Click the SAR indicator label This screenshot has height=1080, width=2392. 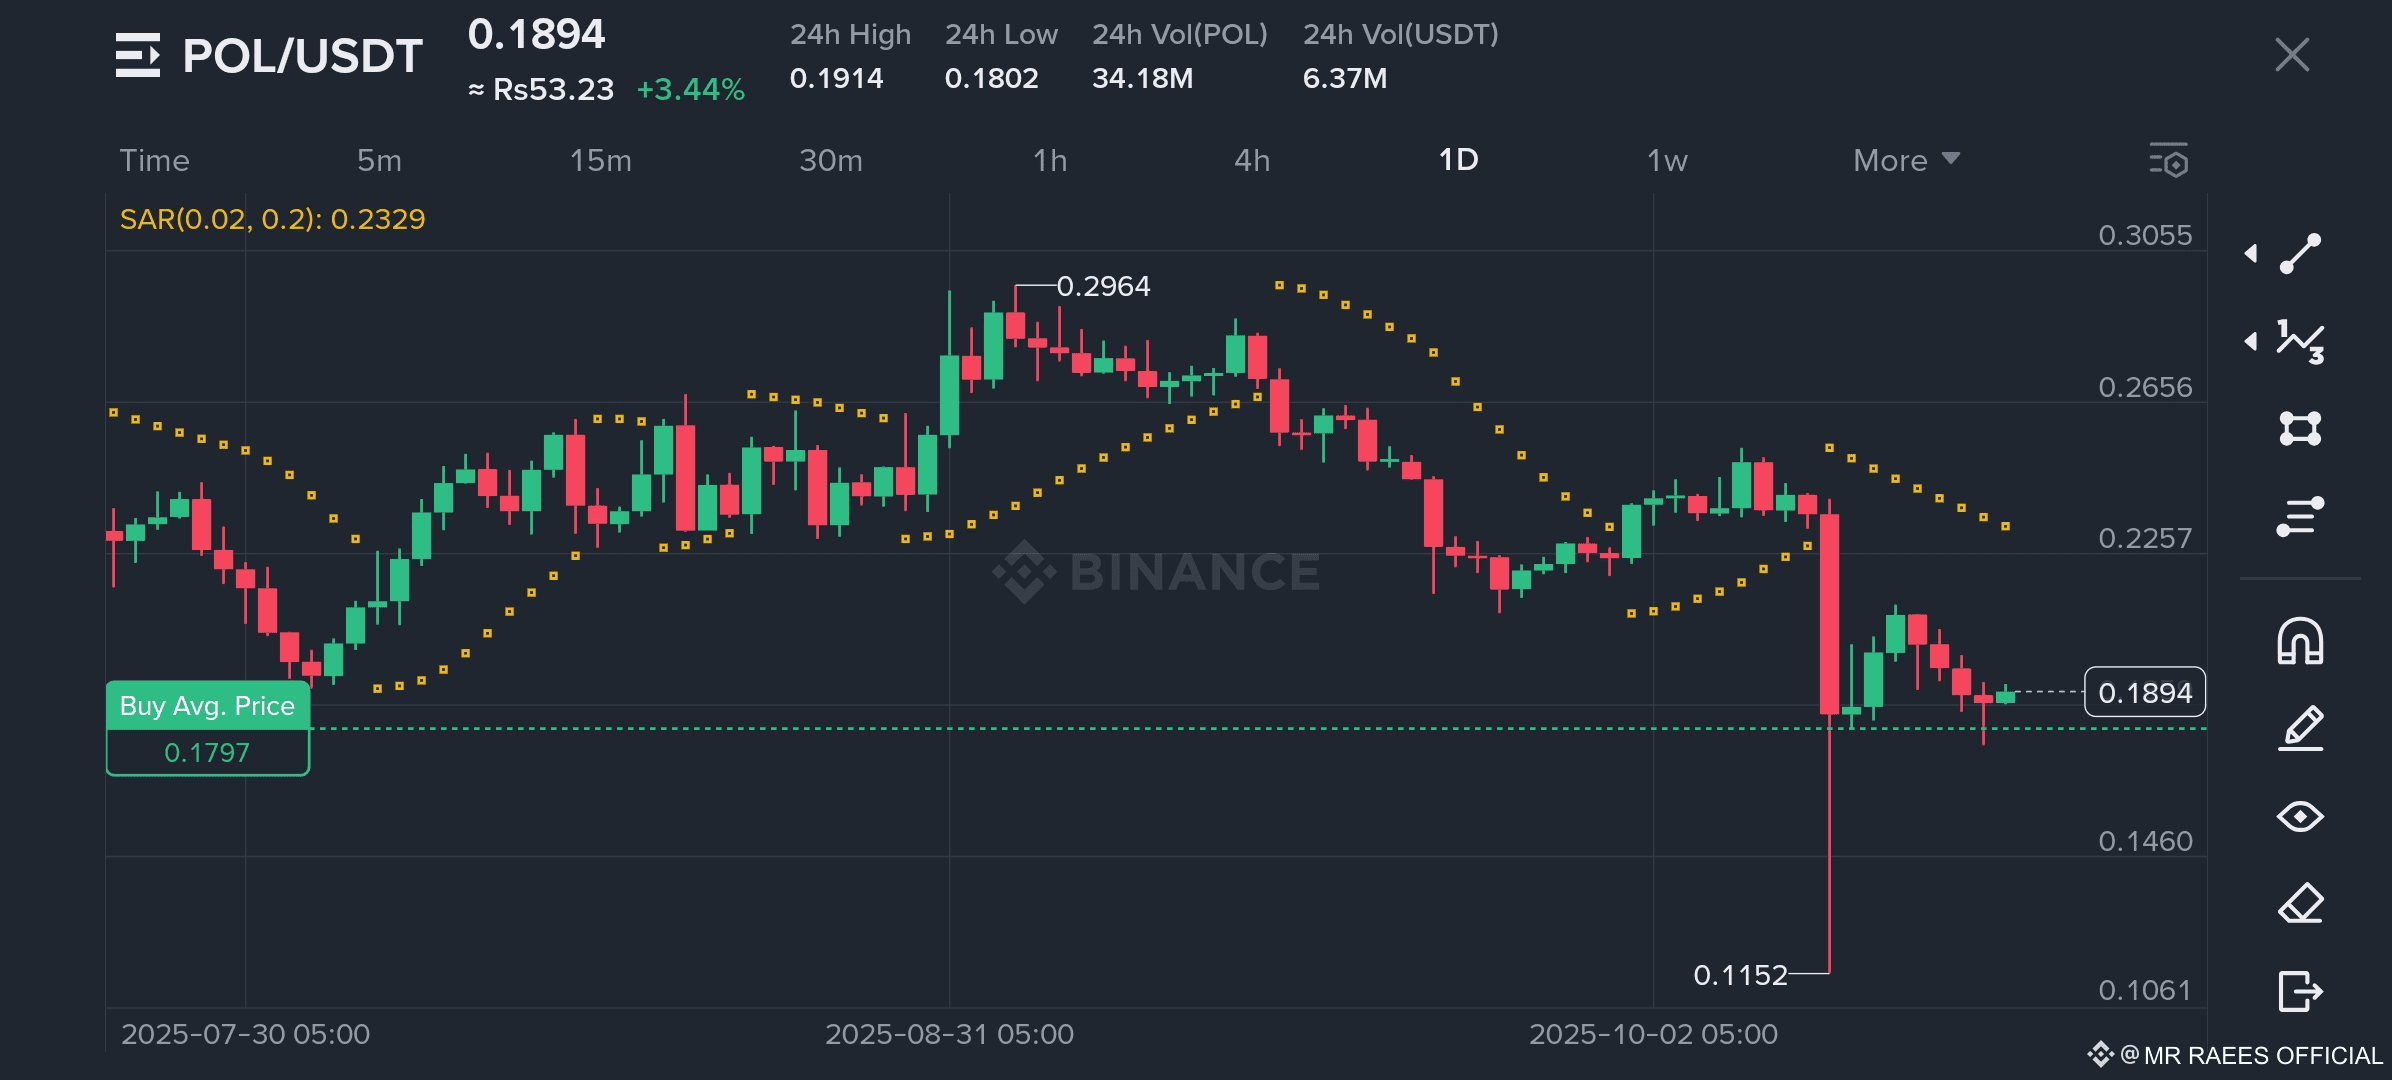pyautogui.click(x=272, y=219)
